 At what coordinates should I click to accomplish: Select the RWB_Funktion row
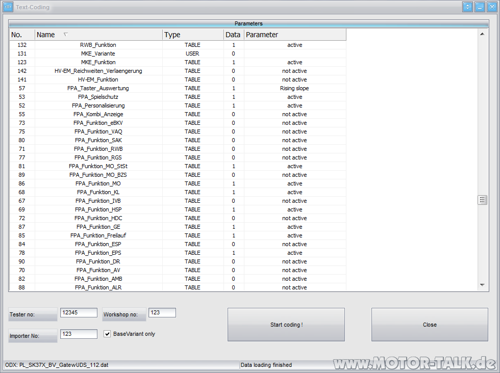178,45
